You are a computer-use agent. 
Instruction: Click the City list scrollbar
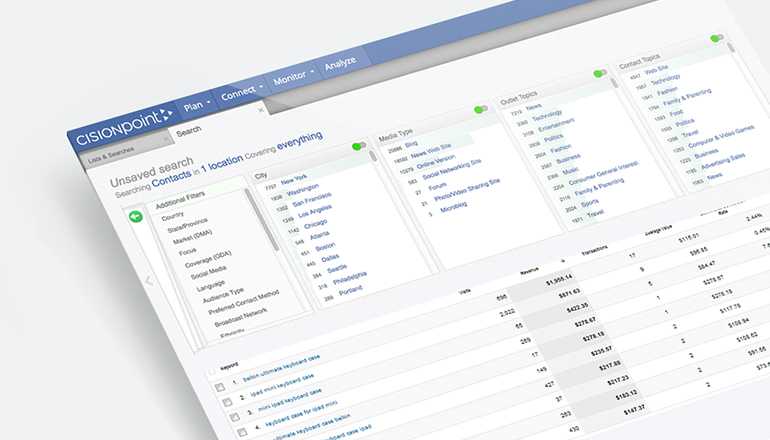pos(373,157)
